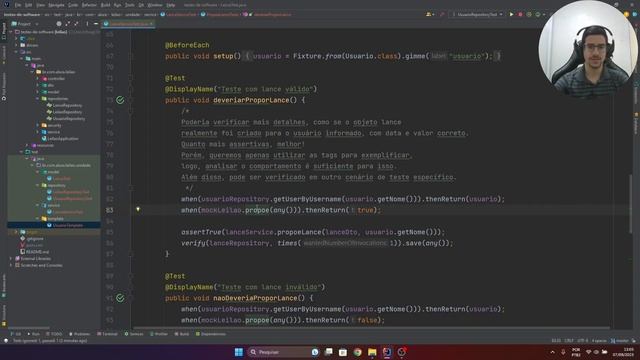The image size is (640, 360).
Task: Collapse the root project folder node
Action: (x=11, y=32)
